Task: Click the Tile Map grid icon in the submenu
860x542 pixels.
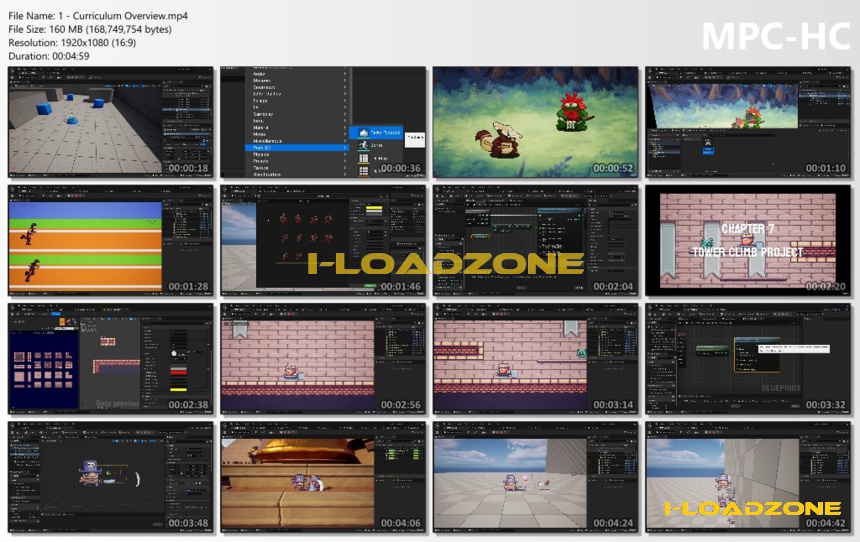Action: click(363, 159)
